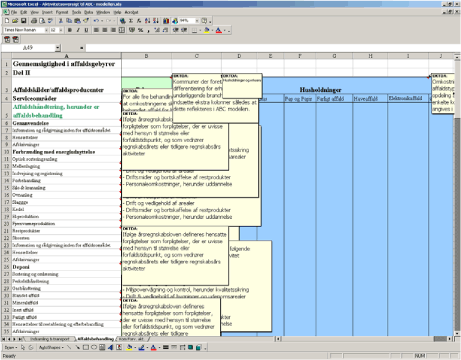Open the File menu
This screenshot has width=461, height=360.
(x=14, y=12)
